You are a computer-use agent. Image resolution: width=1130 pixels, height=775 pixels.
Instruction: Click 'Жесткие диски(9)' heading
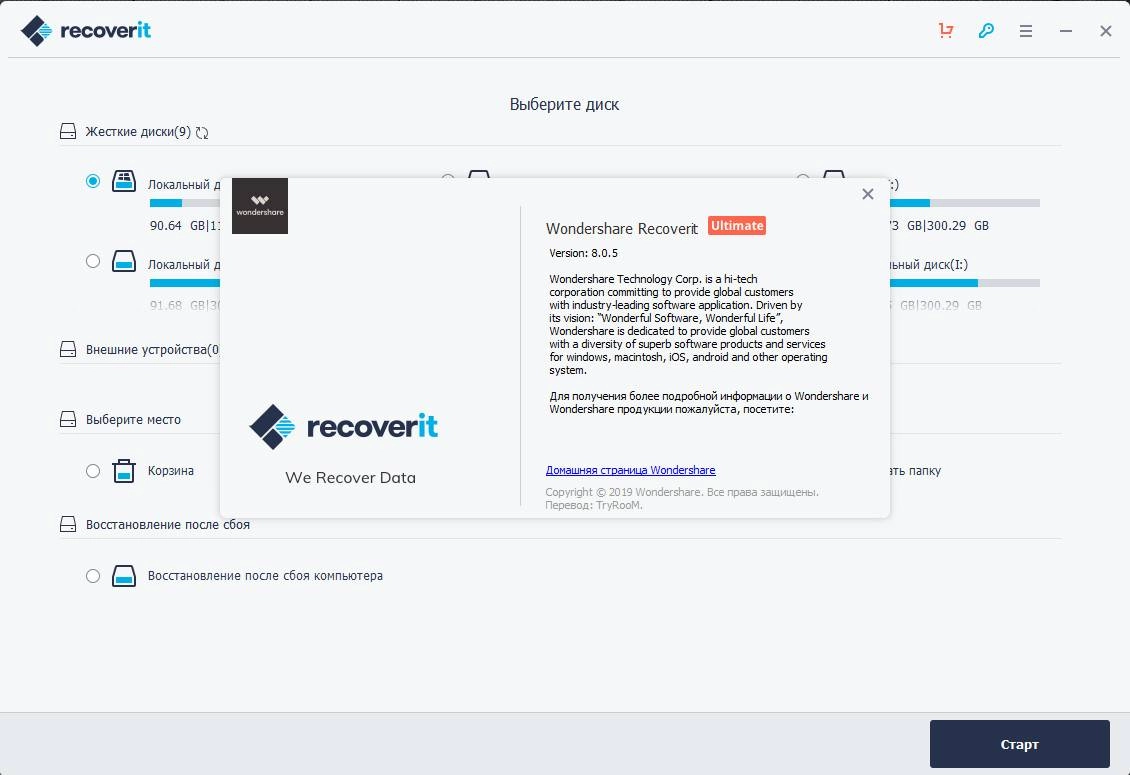coord(138,132)
